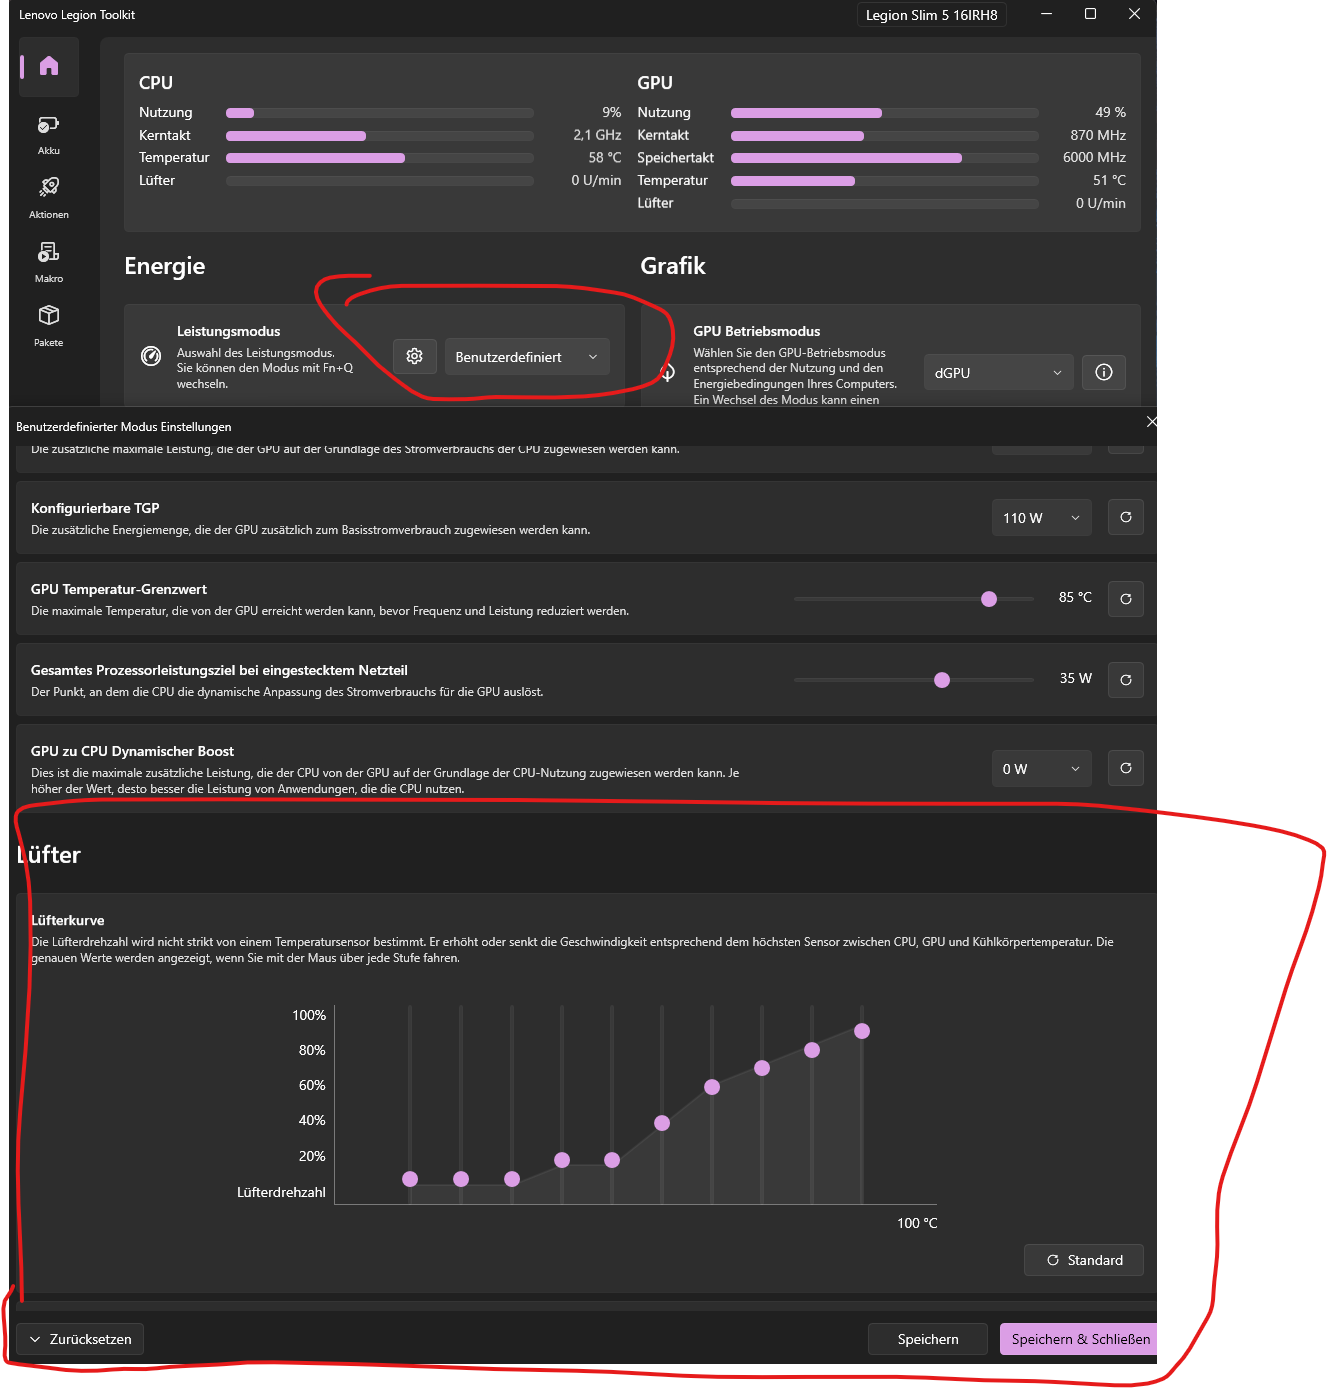Click the Grafik section heading
This screenshot has height=1390, width=1329.
pyautogui.click(x=673, y=266)
